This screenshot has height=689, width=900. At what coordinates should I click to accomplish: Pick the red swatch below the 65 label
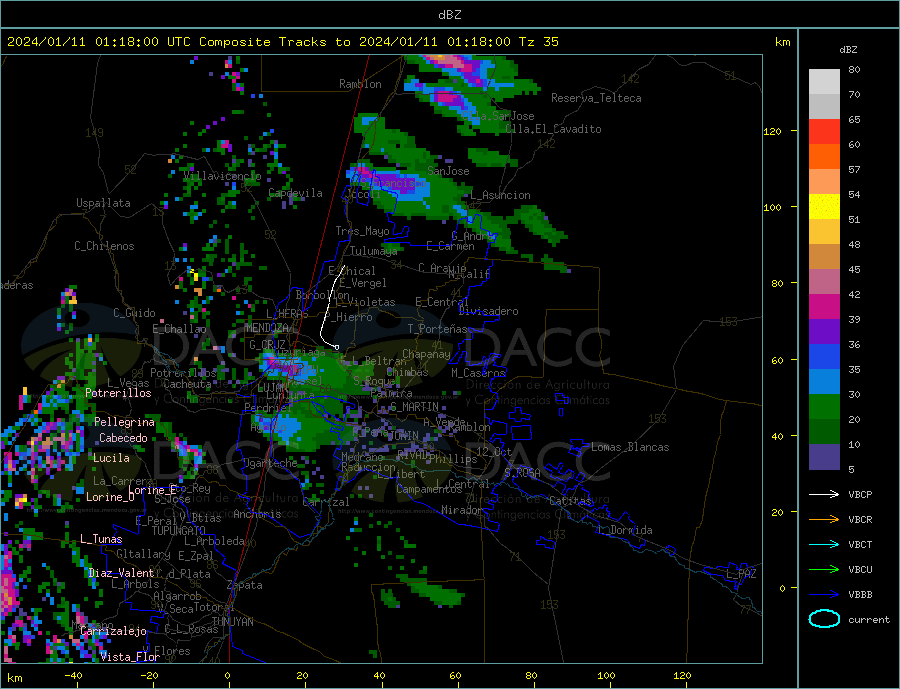pyautogui.click(x=824, y=131)
